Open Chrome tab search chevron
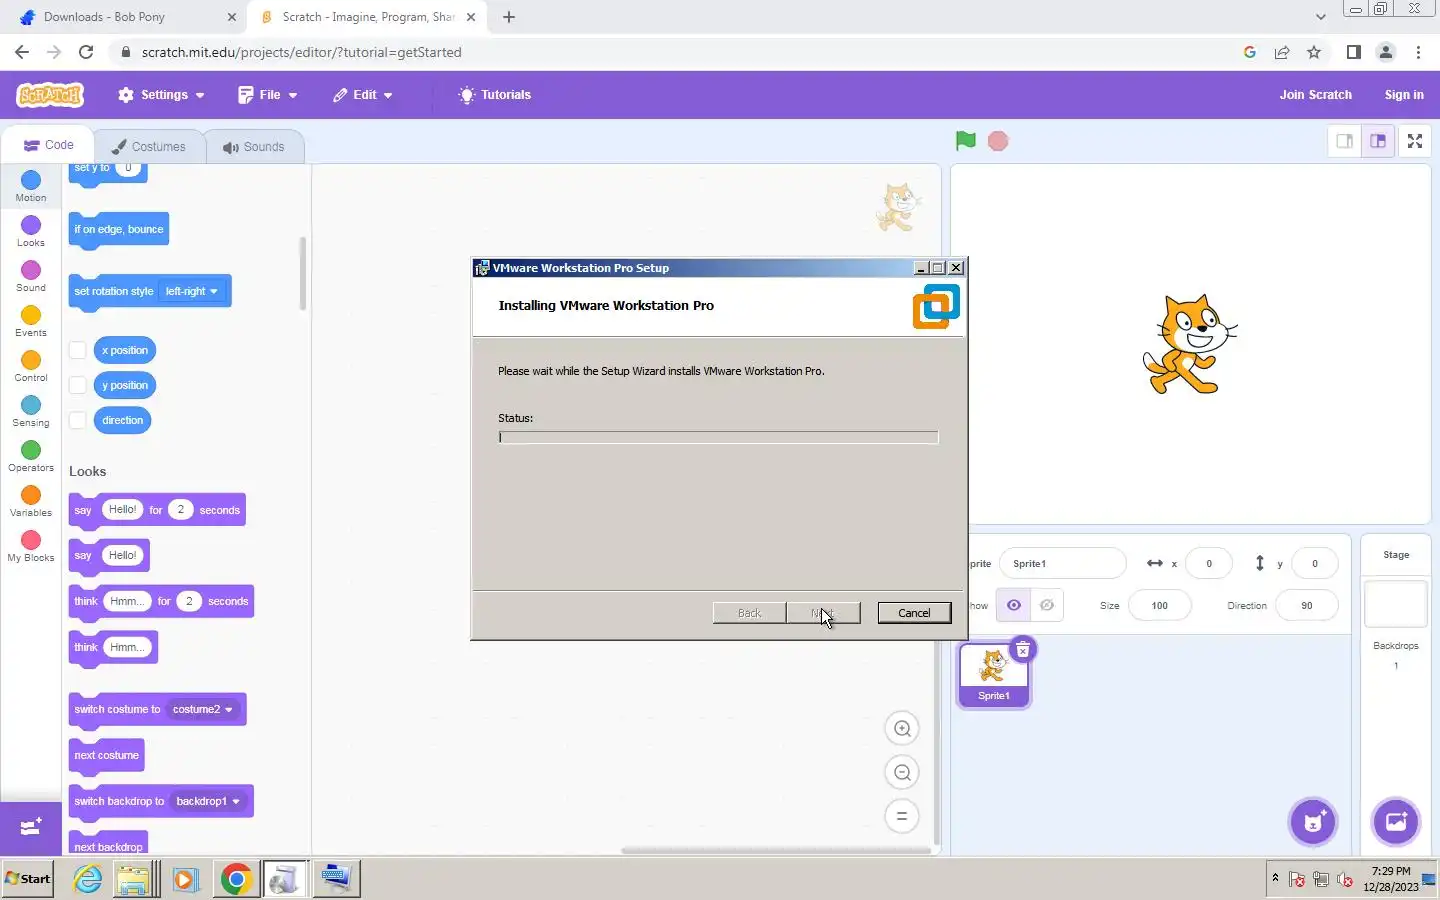The image size is (1440, 900). (x=1320, y=17)
